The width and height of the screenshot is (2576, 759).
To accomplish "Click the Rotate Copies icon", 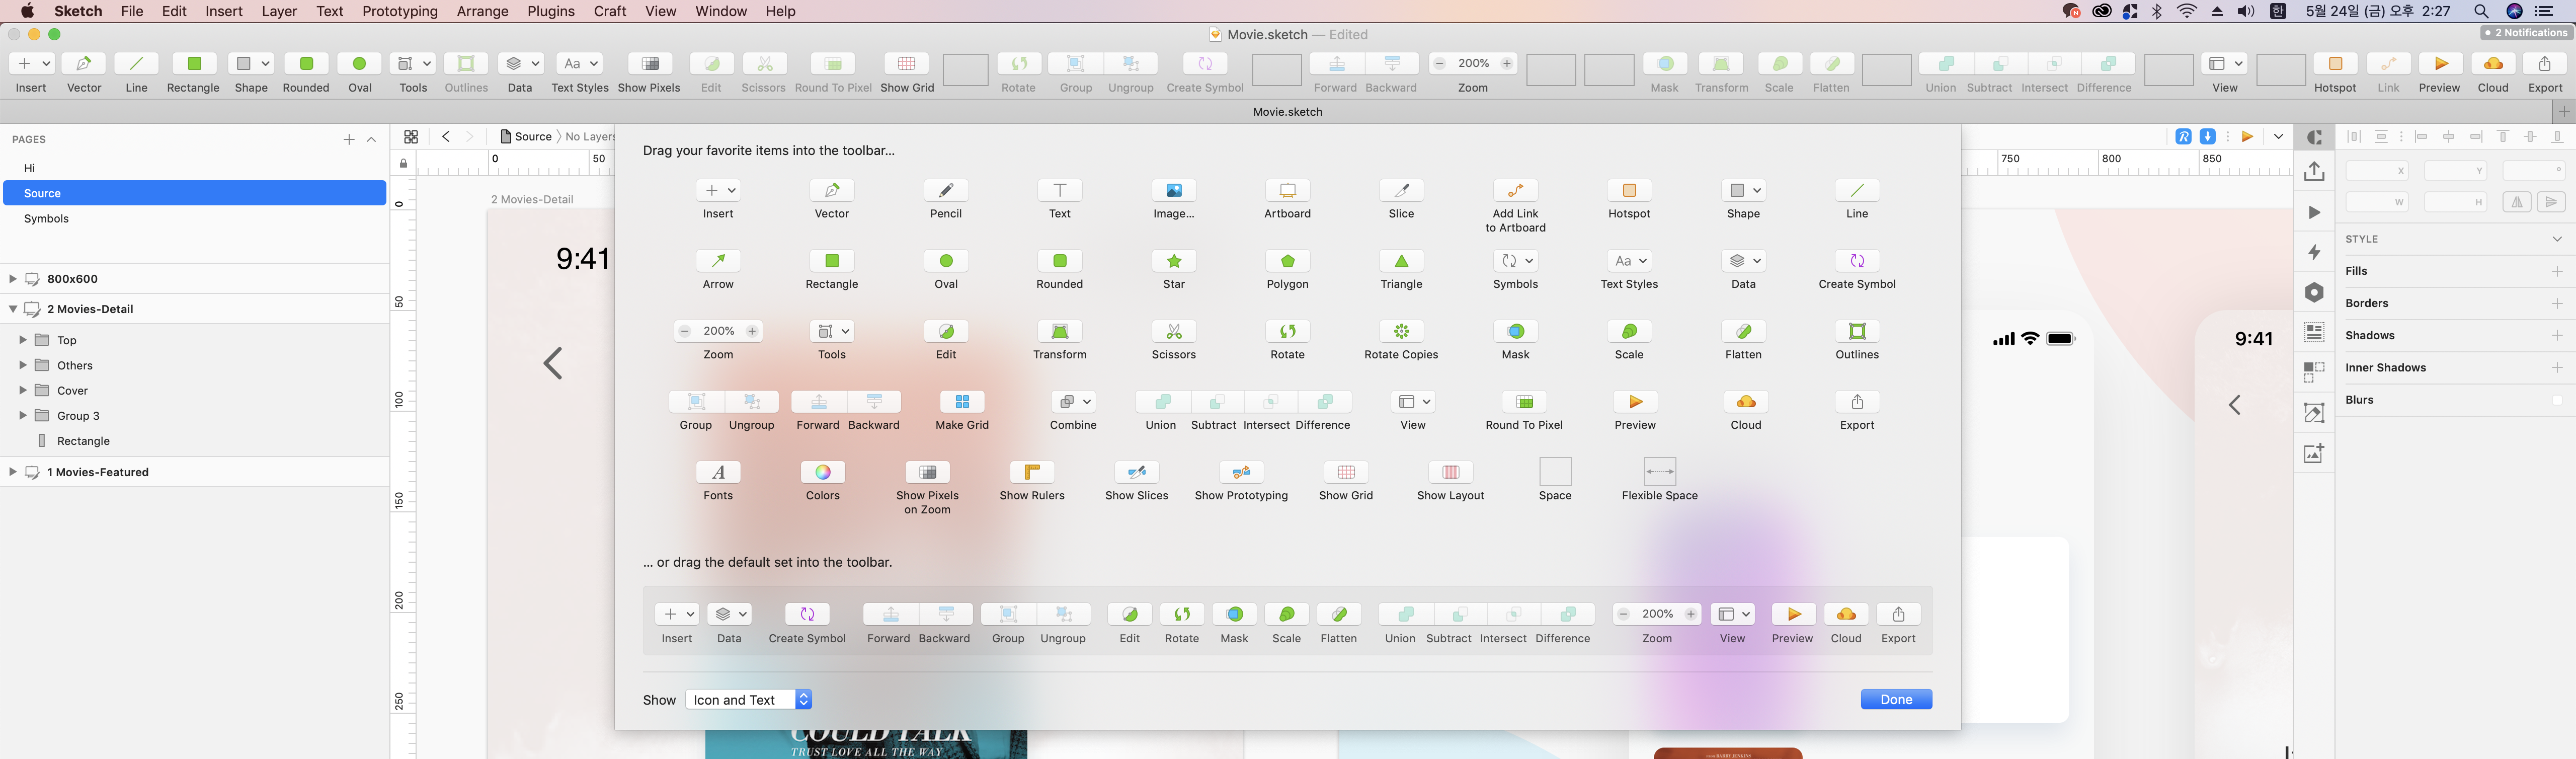I will click(x=1401, y=331).
